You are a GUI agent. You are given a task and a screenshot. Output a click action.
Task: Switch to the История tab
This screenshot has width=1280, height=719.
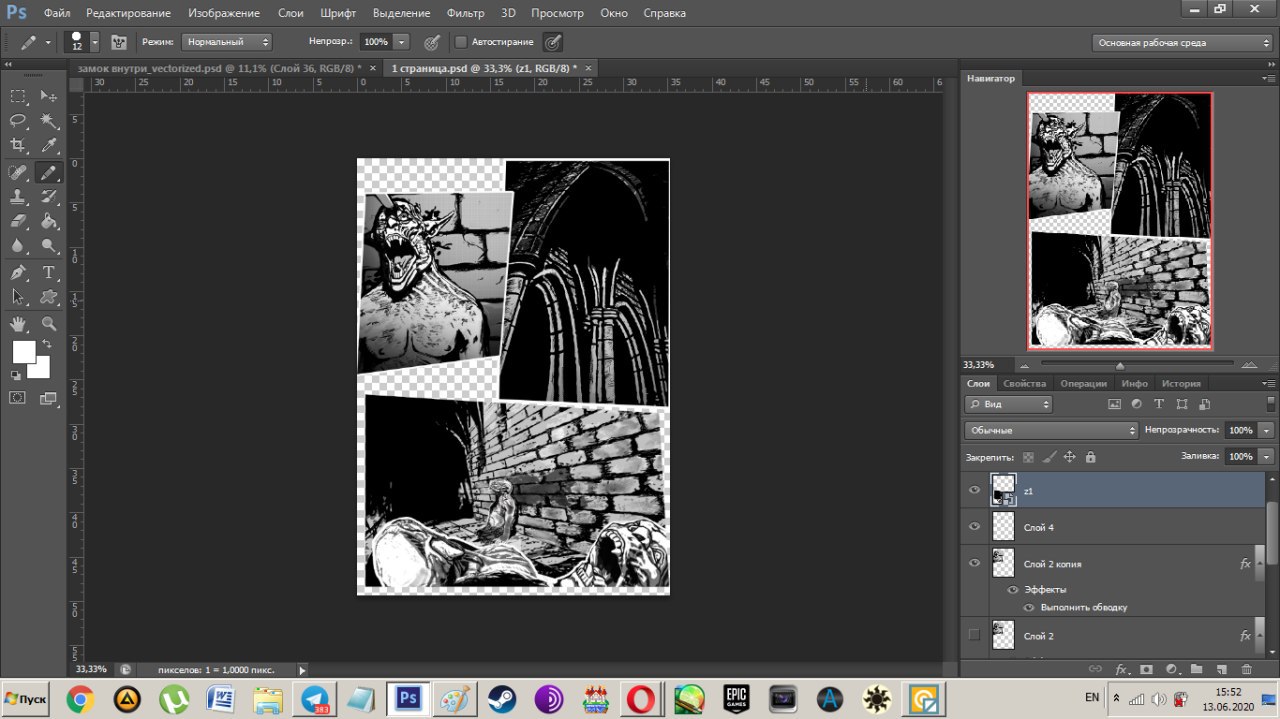pyautogui.click(x=1181, y=383)
